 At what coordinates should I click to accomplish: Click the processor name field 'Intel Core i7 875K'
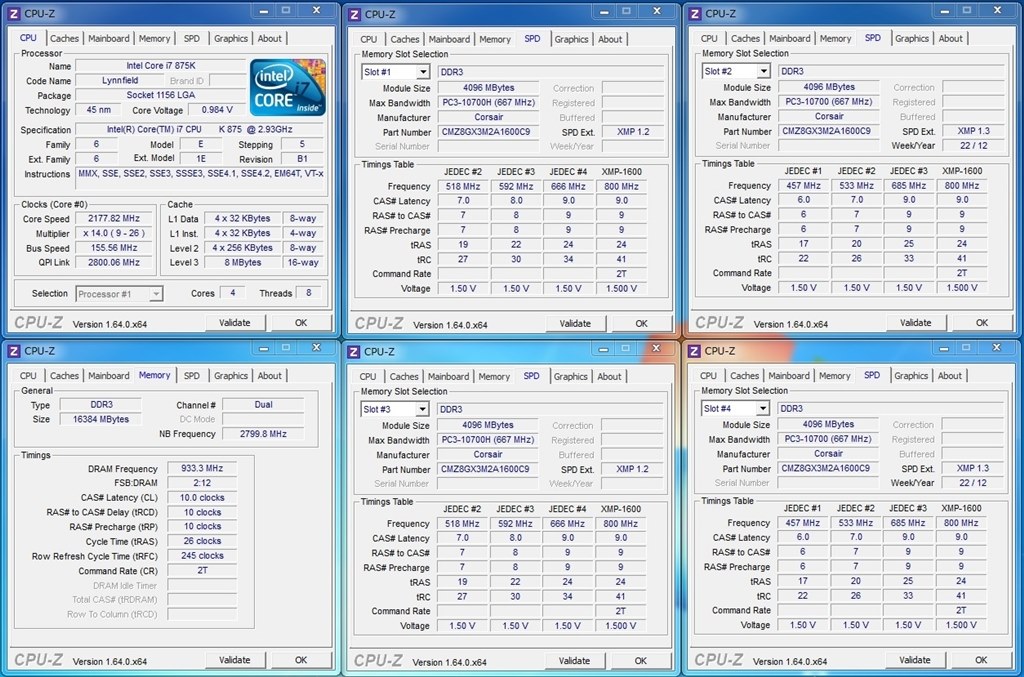(161, 65)
